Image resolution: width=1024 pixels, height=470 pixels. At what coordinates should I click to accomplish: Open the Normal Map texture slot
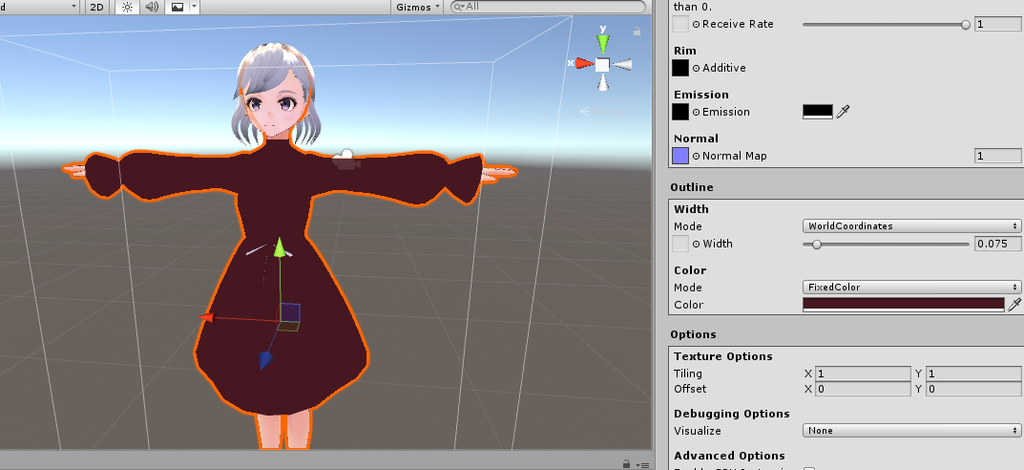(x=680, y=156)
